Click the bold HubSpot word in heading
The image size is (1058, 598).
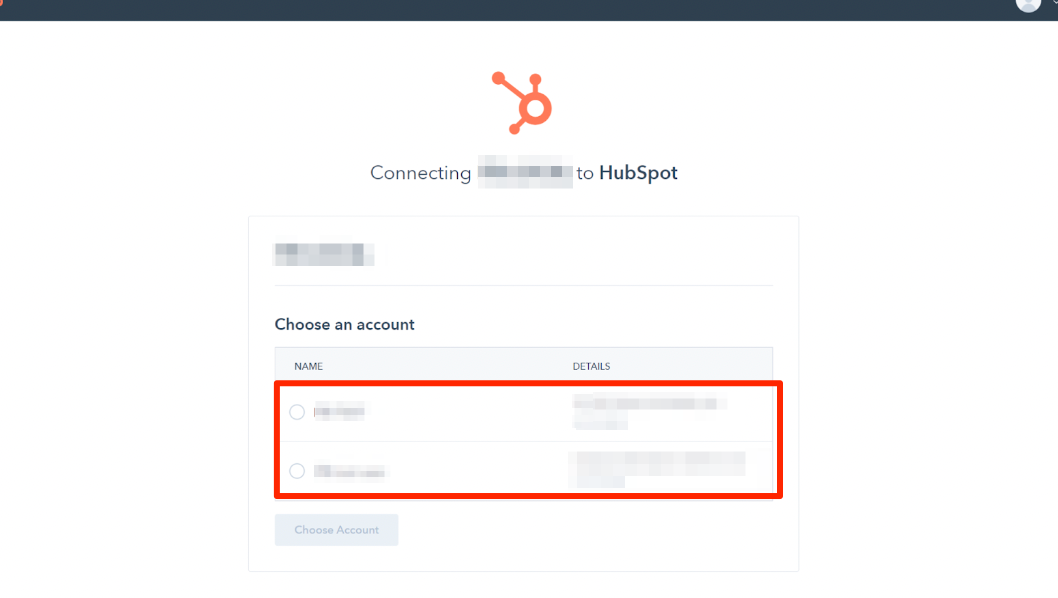click(x=638, y=173)
